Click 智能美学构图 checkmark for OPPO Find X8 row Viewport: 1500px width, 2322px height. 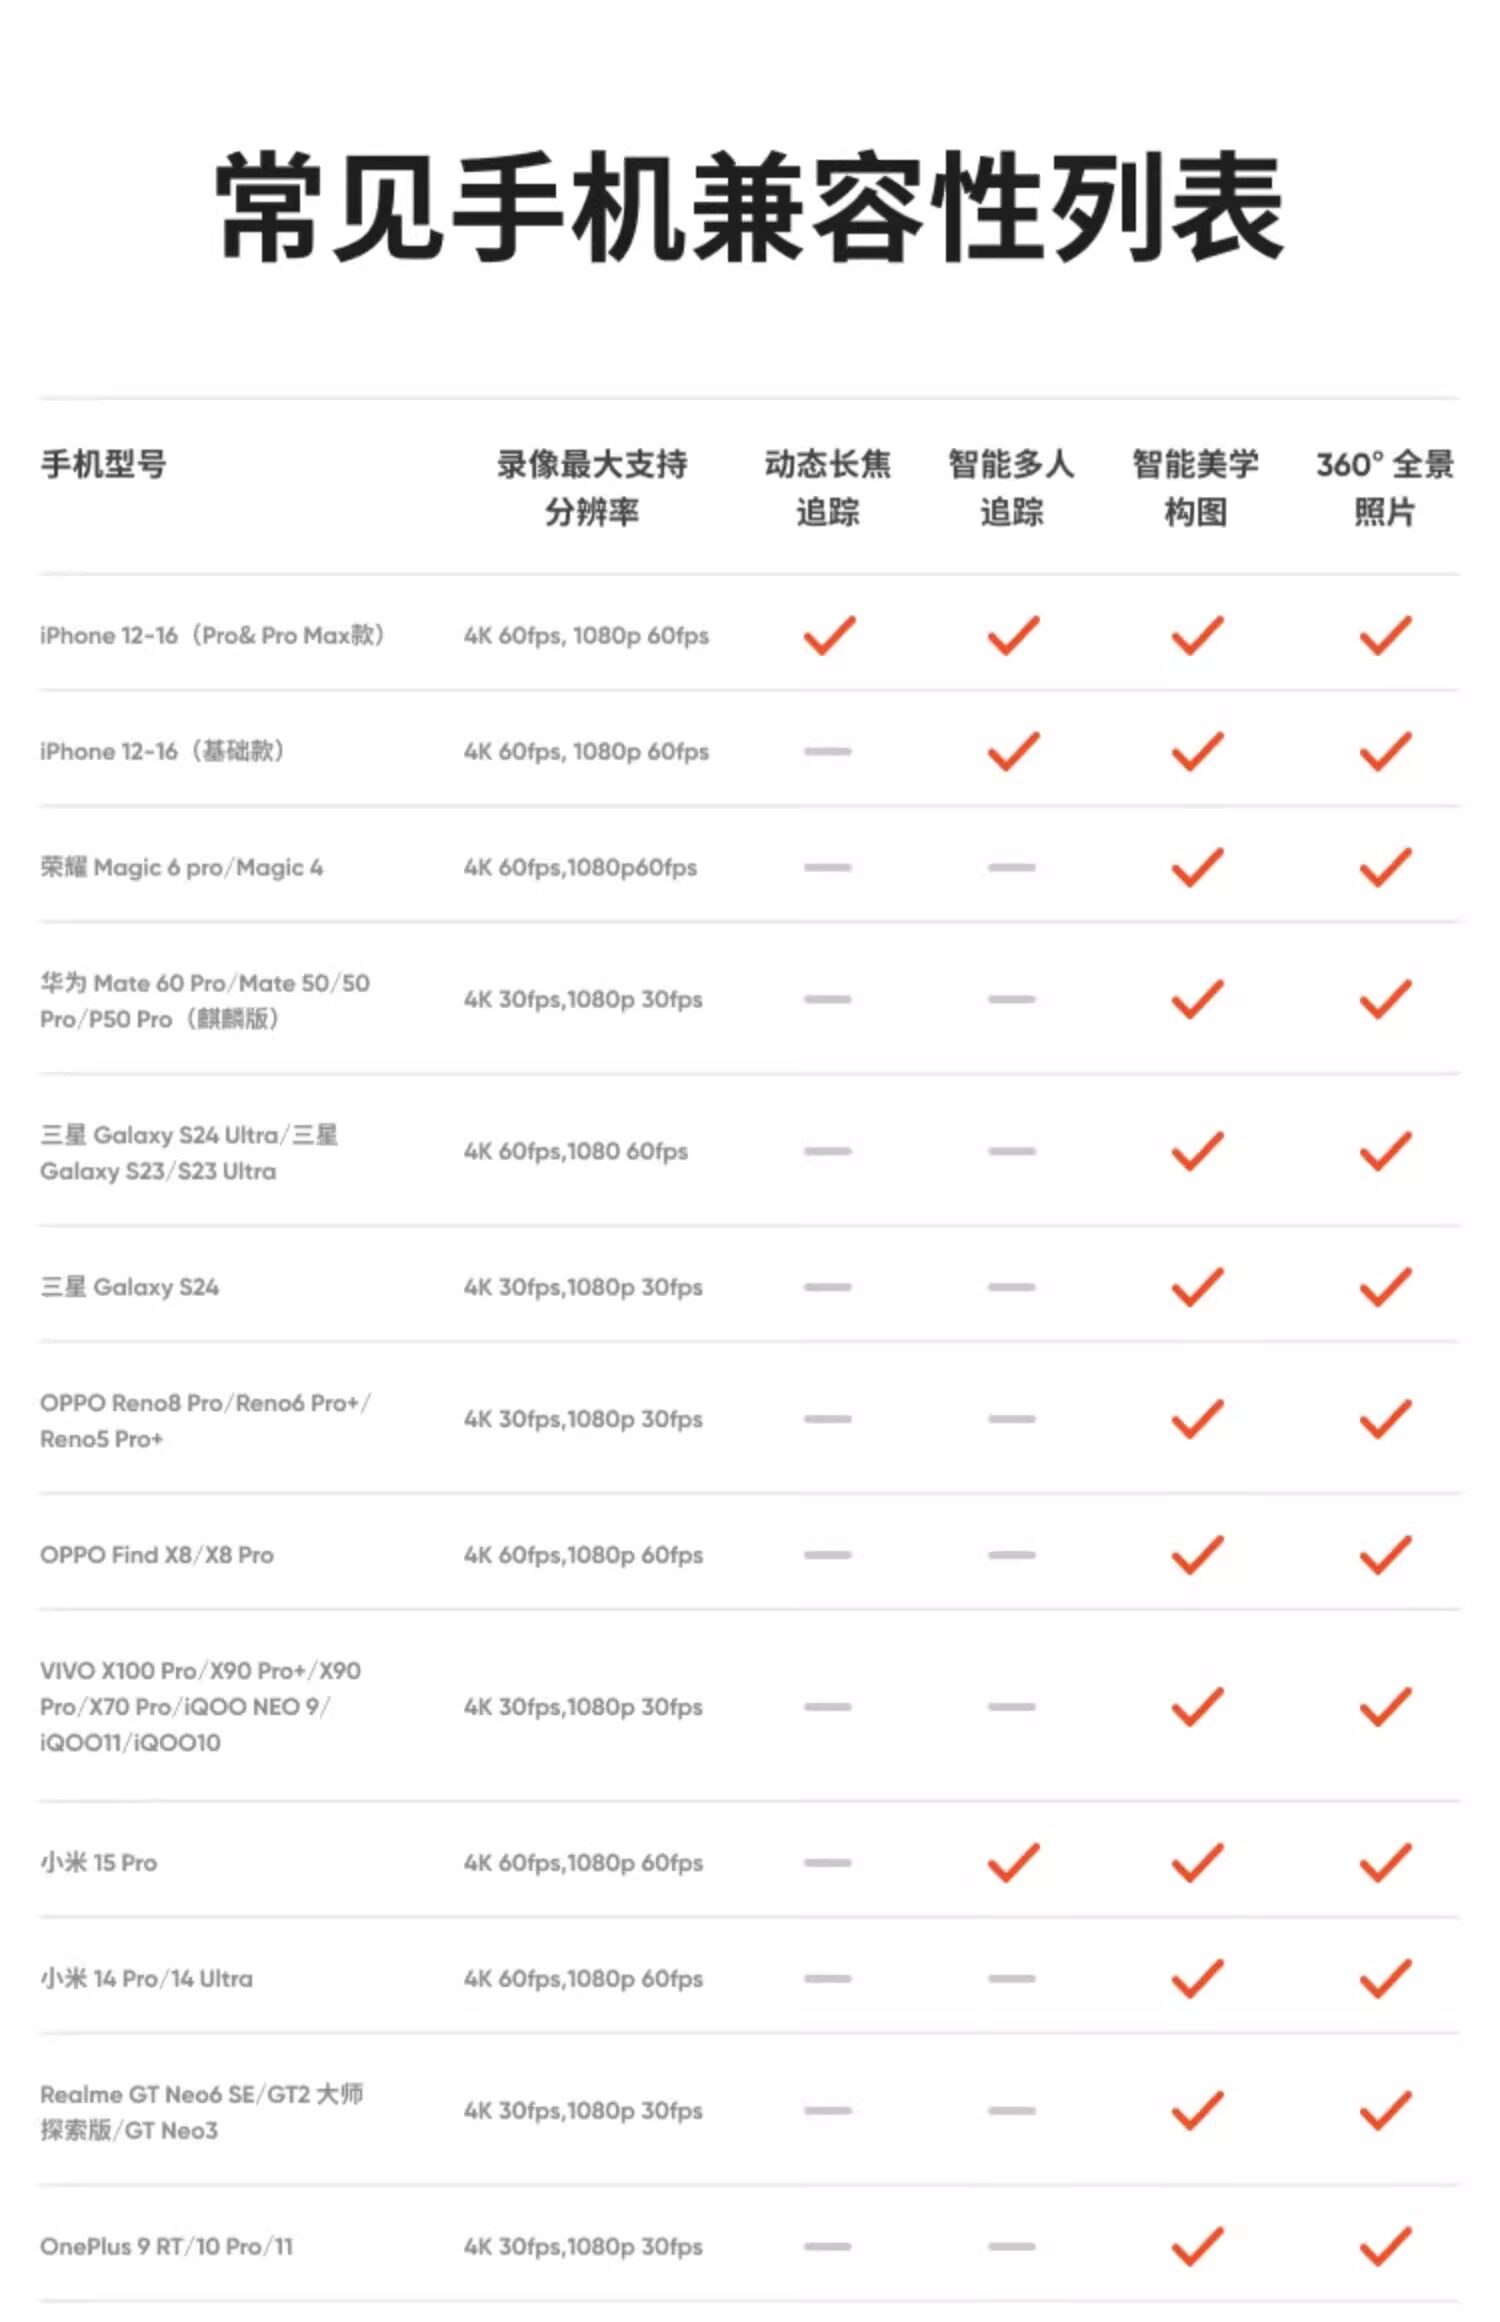(1197, 1555)
